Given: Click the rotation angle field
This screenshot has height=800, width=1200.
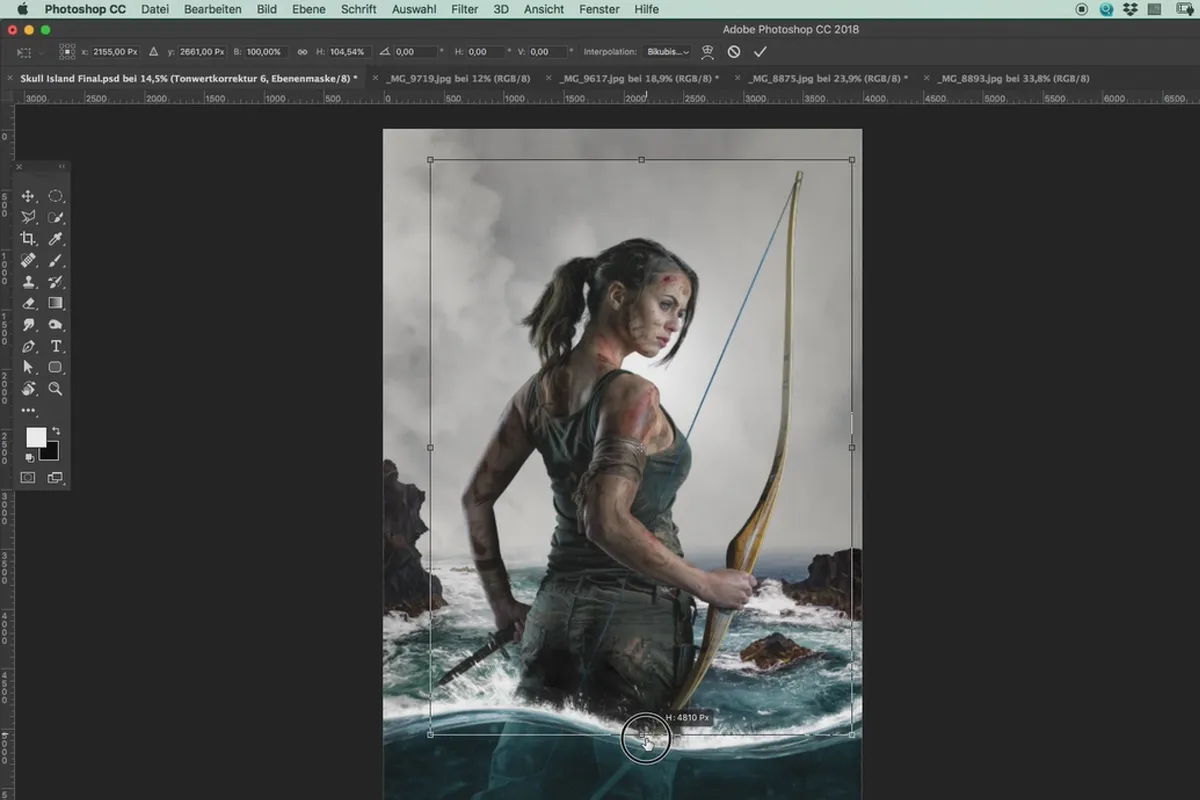Looking at the screenshot, I should click(418, 52).
